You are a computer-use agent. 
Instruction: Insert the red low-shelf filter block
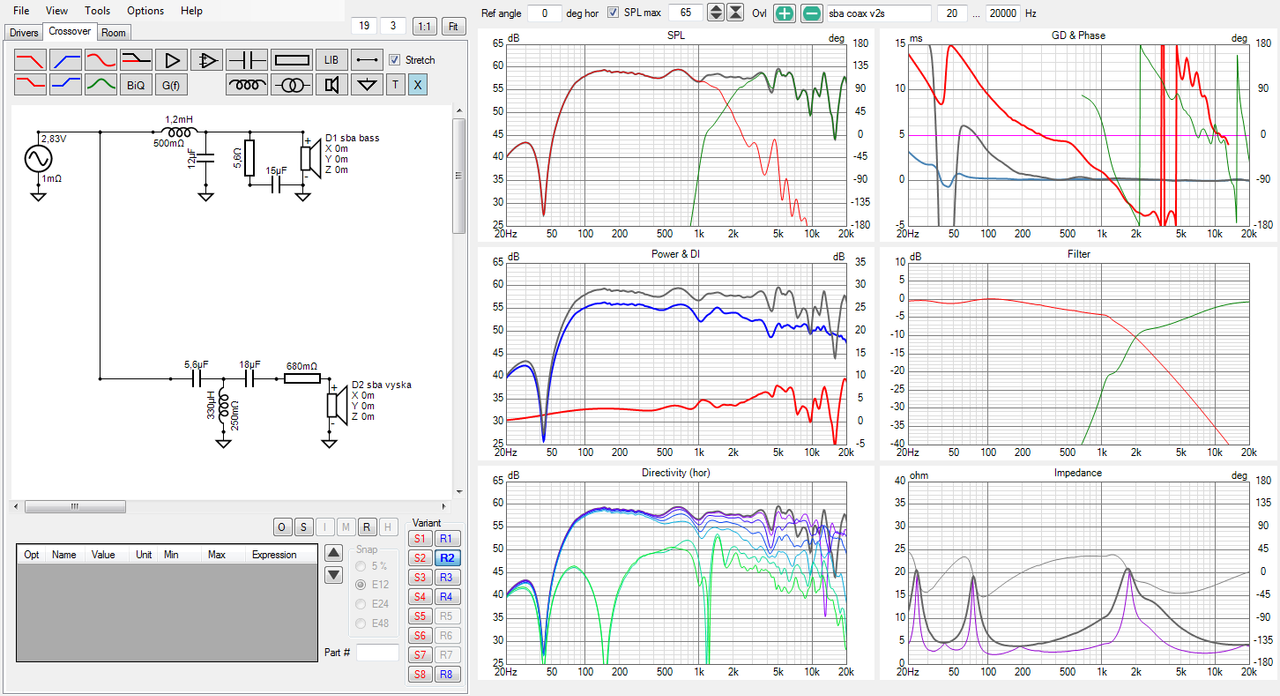(x=30, y=85)
